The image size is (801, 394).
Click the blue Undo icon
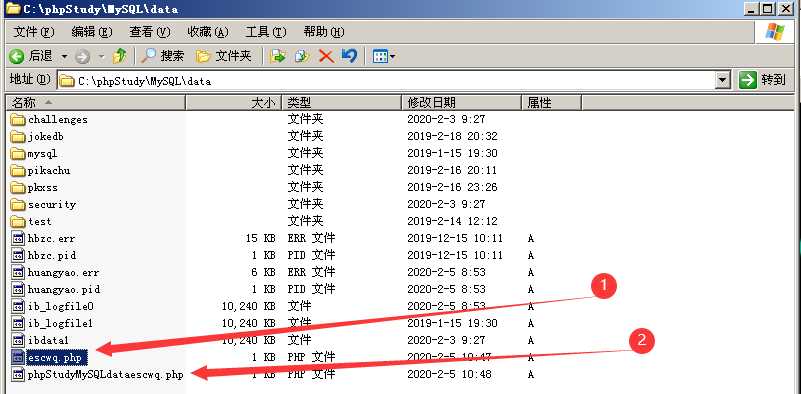click(x=349, y=56)
